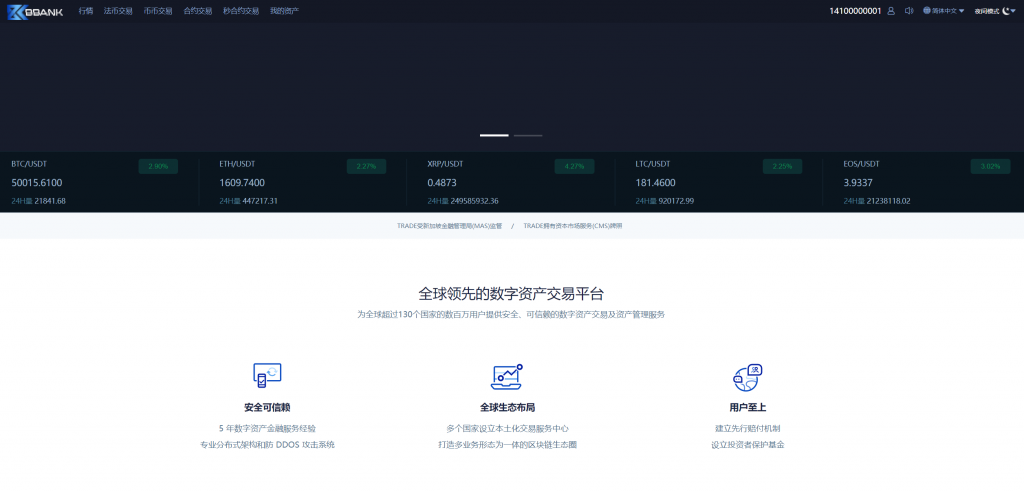Click 多个国家设立本土化交易服务中心 text

pyautogui.click(x=507, y=429)
